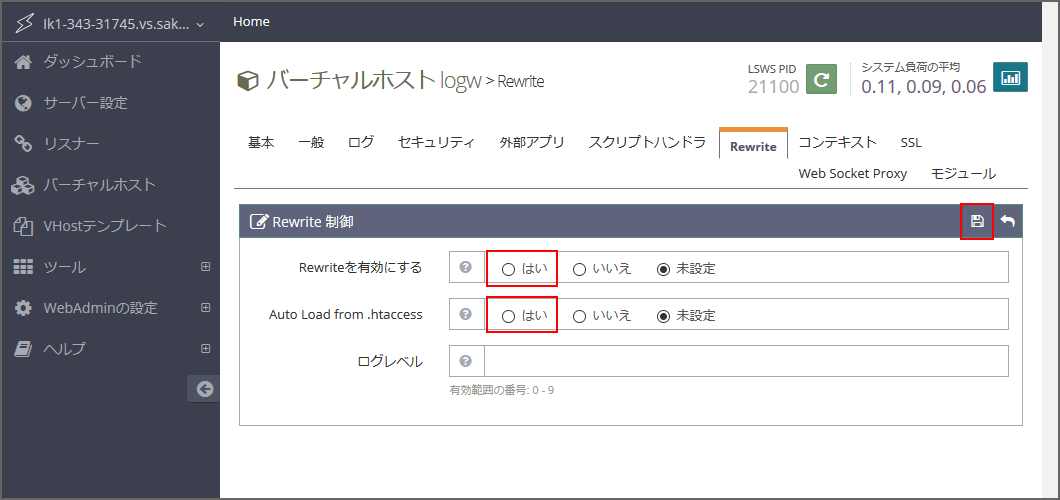Click the save floppy disk icon
Viewport: 1060px width, 500px height.
click(x=977, y=221)
